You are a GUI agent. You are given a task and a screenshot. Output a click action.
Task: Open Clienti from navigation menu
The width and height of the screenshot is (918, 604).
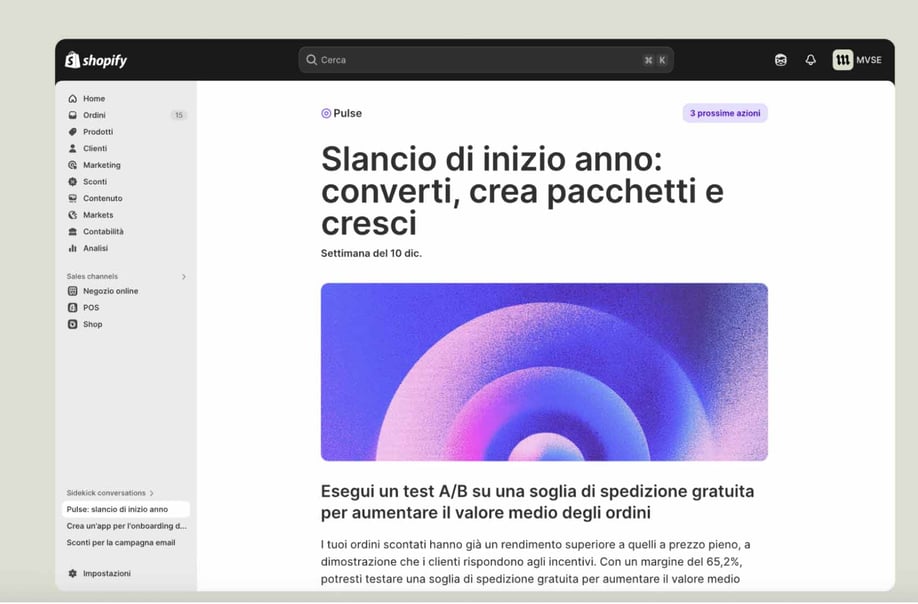(x=95, y=149)
